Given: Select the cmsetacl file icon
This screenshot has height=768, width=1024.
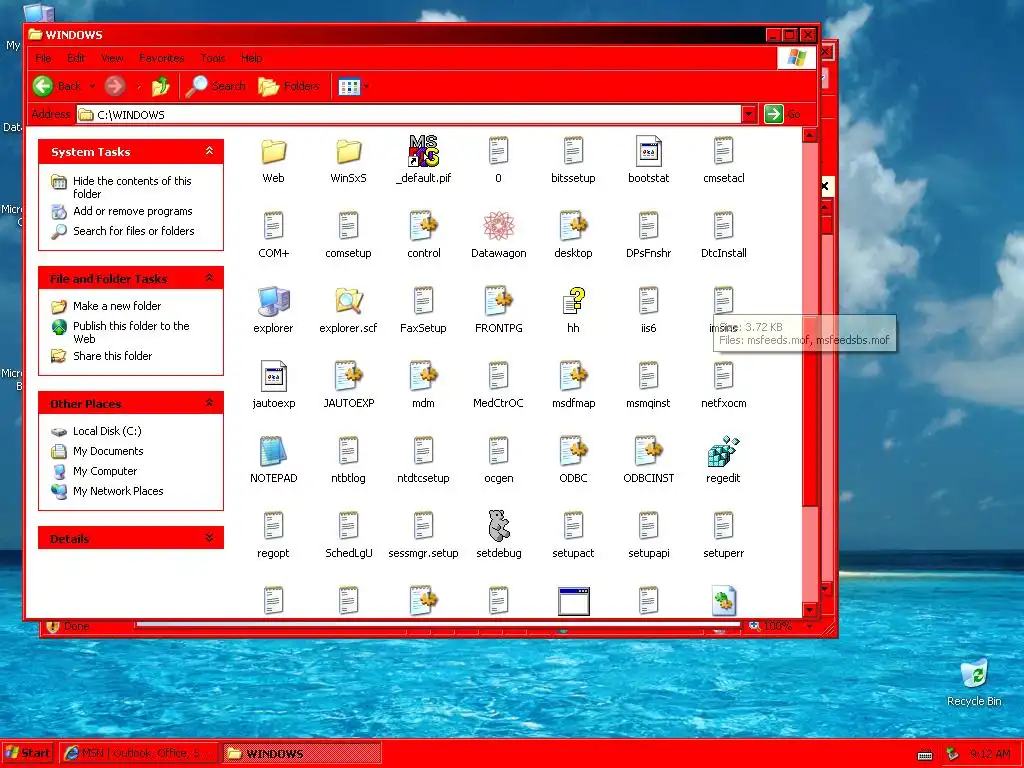Looking at the screenshot, I should [x=723, y=151].
